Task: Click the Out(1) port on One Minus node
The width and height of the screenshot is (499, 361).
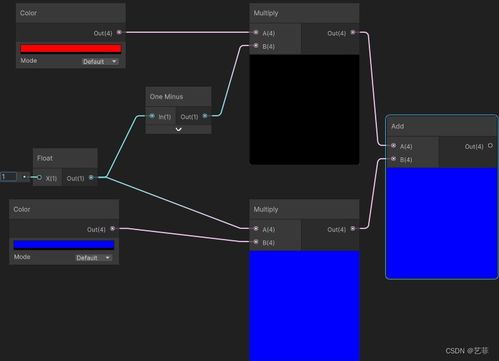Action: point(205,116)
